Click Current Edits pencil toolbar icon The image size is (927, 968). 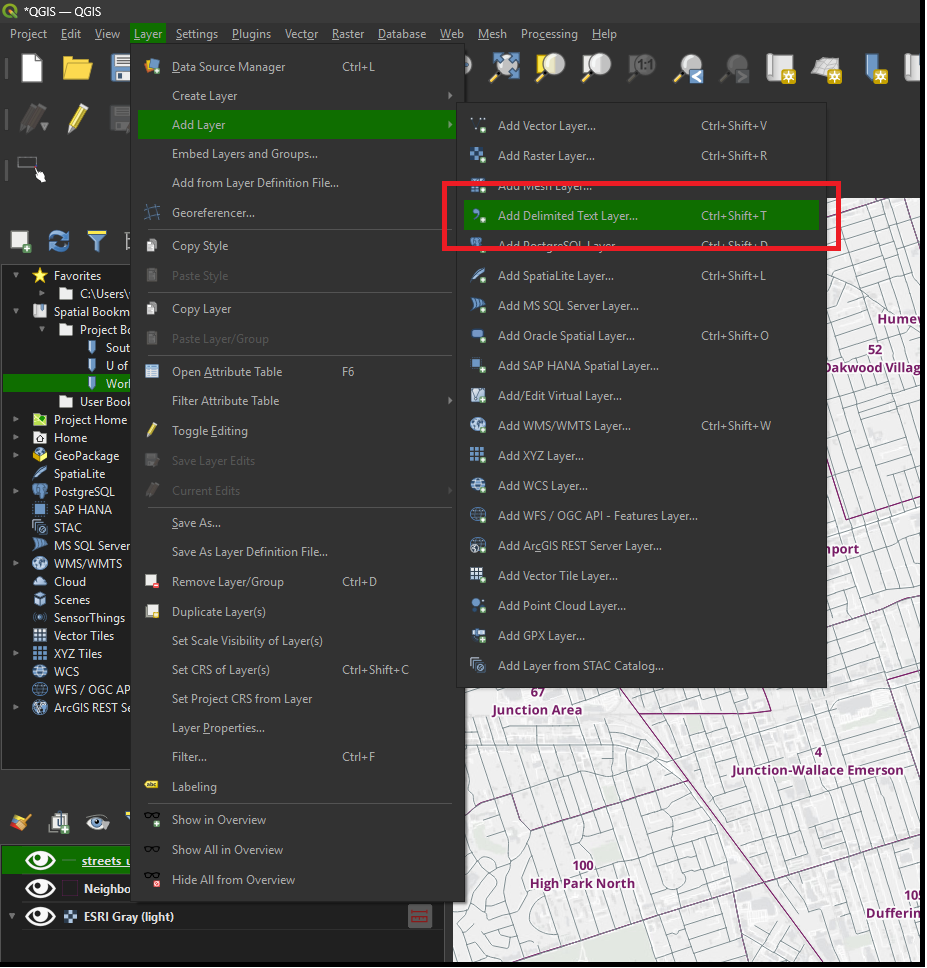point(33,118)
